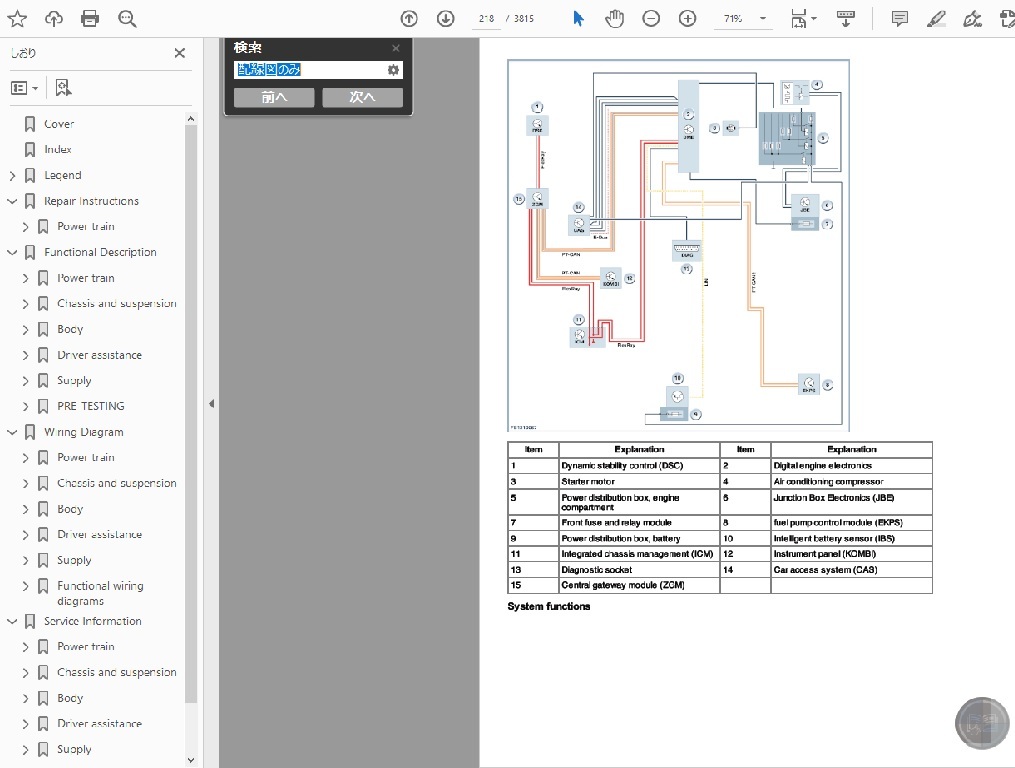This screenshot has width=1015, height=768.
Task: Select the sign pen tool
Action: (972, 19)
